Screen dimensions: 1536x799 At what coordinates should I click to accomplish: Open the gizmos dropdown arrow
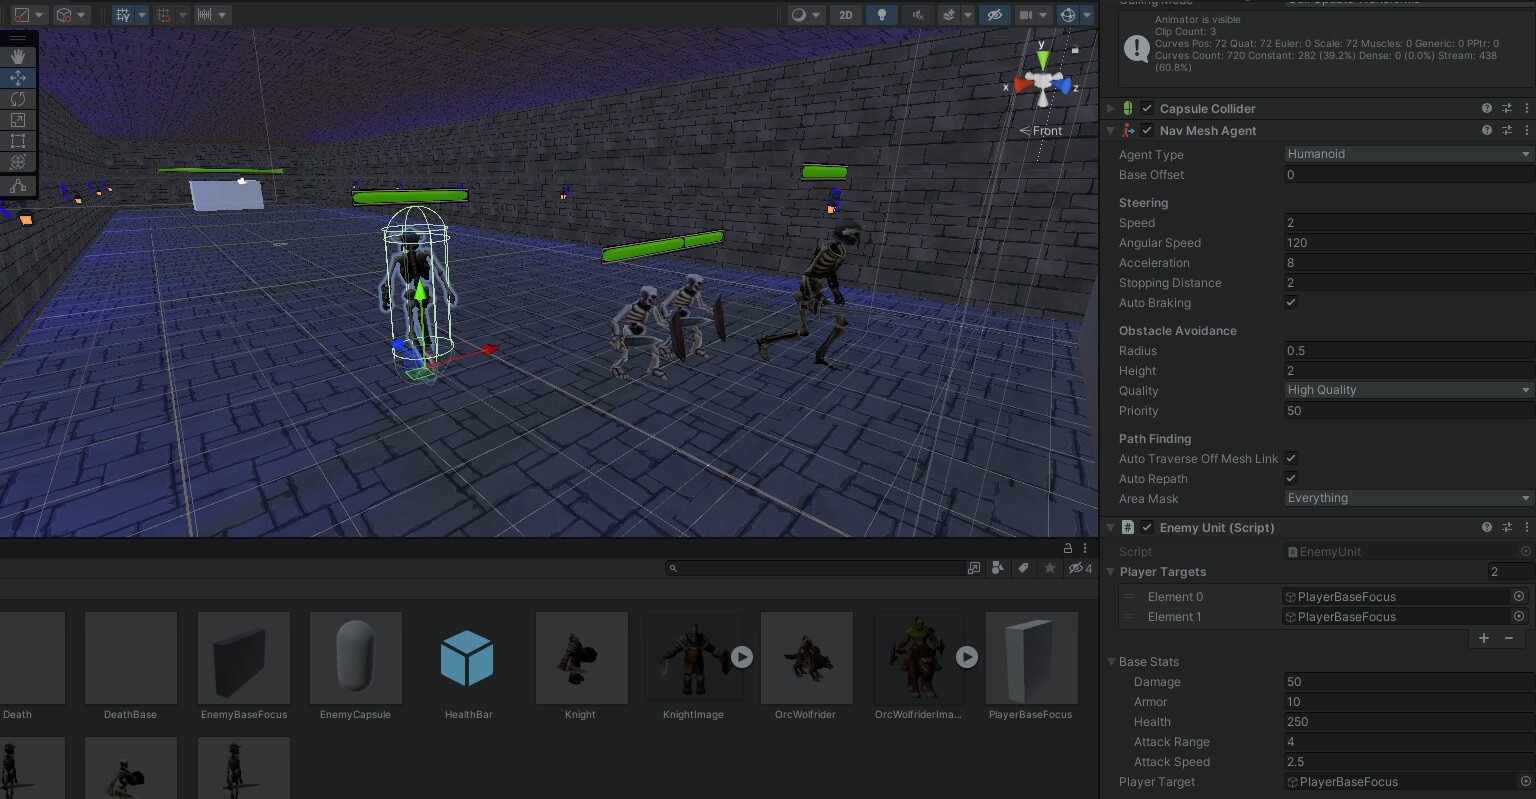(x=1087, y=15)
